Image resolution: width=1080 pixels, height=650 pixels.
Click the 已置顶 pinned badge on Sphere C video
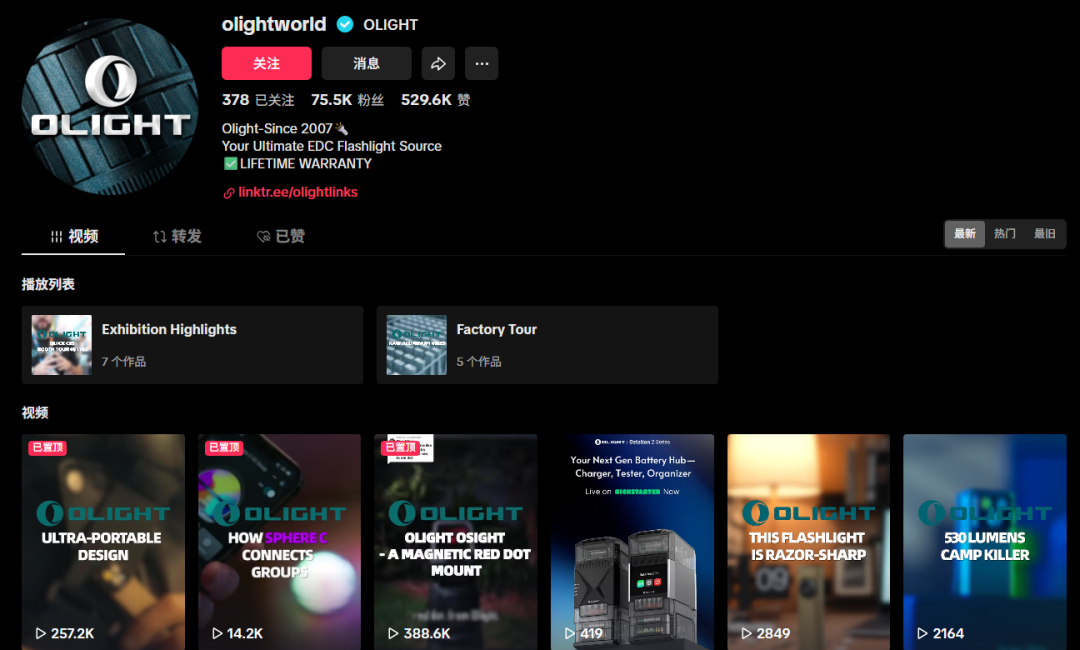coord(224,448)
